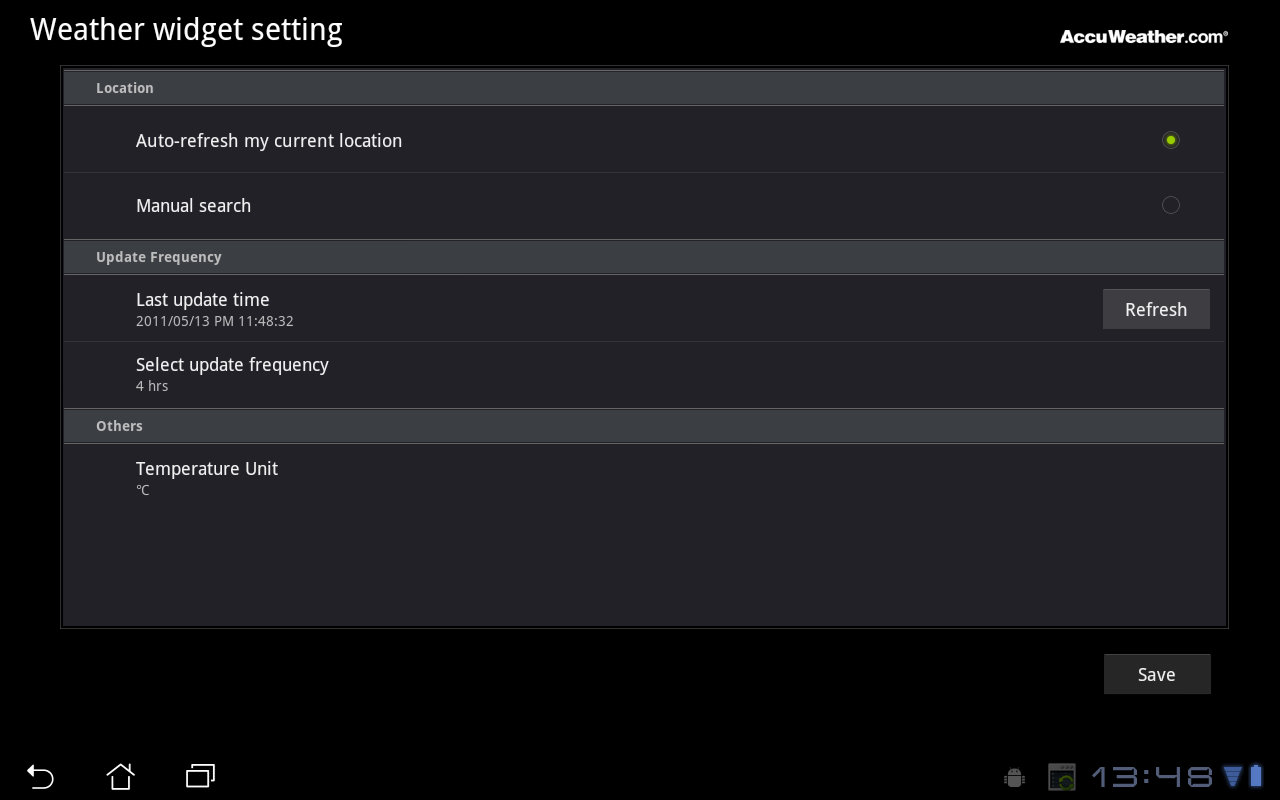This screenshot has width=1280, height=800.
Task: Tap the Wi-Fi signal status icon
Action: [1232, 776]
